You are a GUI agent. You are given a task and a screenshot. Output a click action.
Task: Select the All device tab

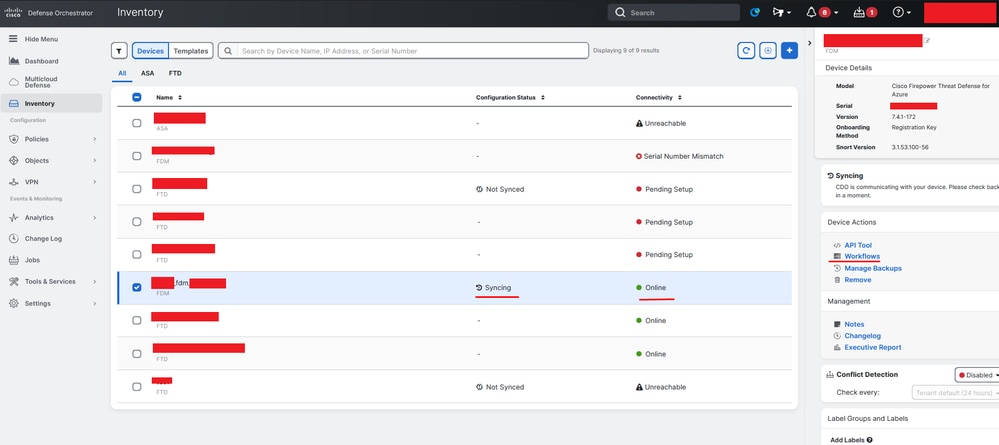[x=122, y=73]
